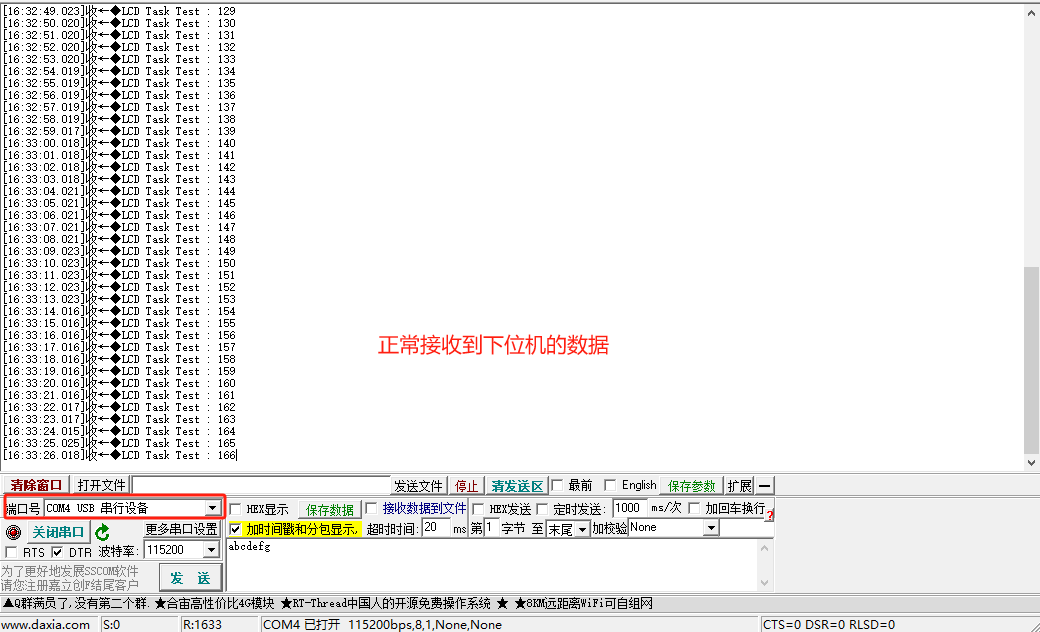Screen dimensions: 1040x632
Task: Click the log line LCD Task Test : 150
Action: (x=119, y=263)
